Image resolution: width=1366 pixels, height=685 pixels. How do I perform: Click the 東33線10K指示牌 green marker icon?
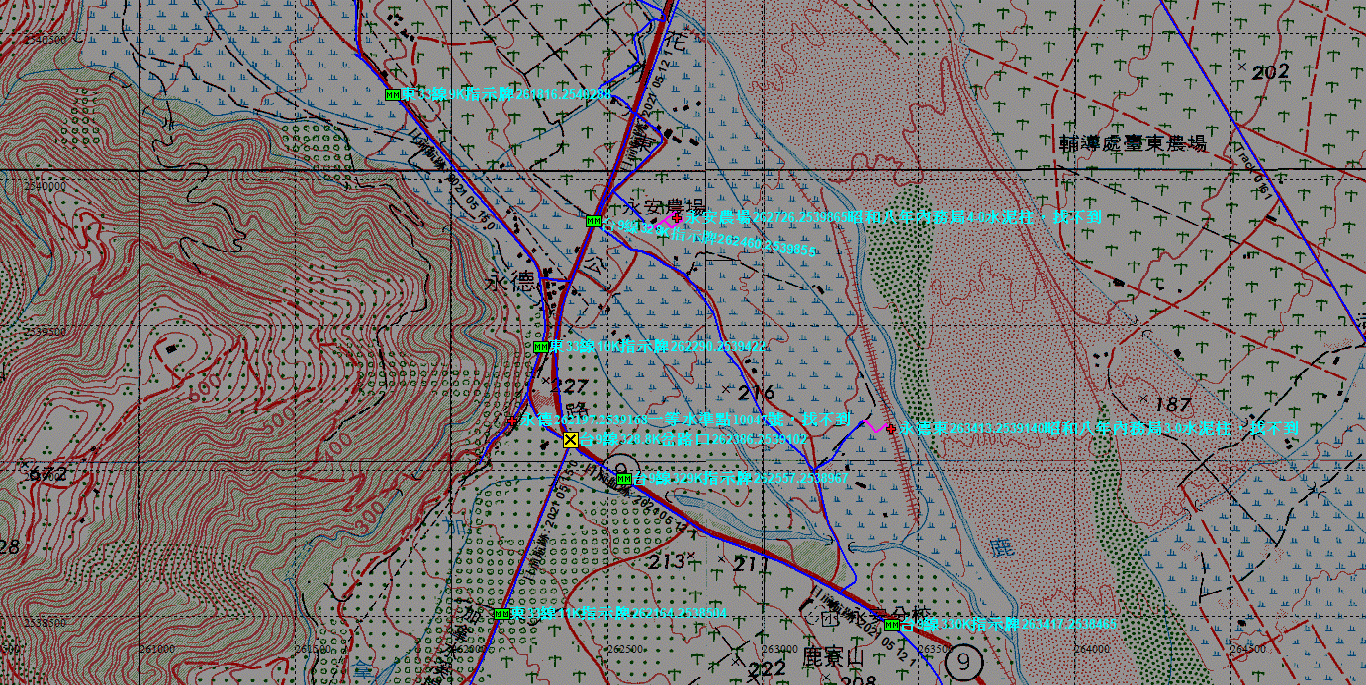540,347
